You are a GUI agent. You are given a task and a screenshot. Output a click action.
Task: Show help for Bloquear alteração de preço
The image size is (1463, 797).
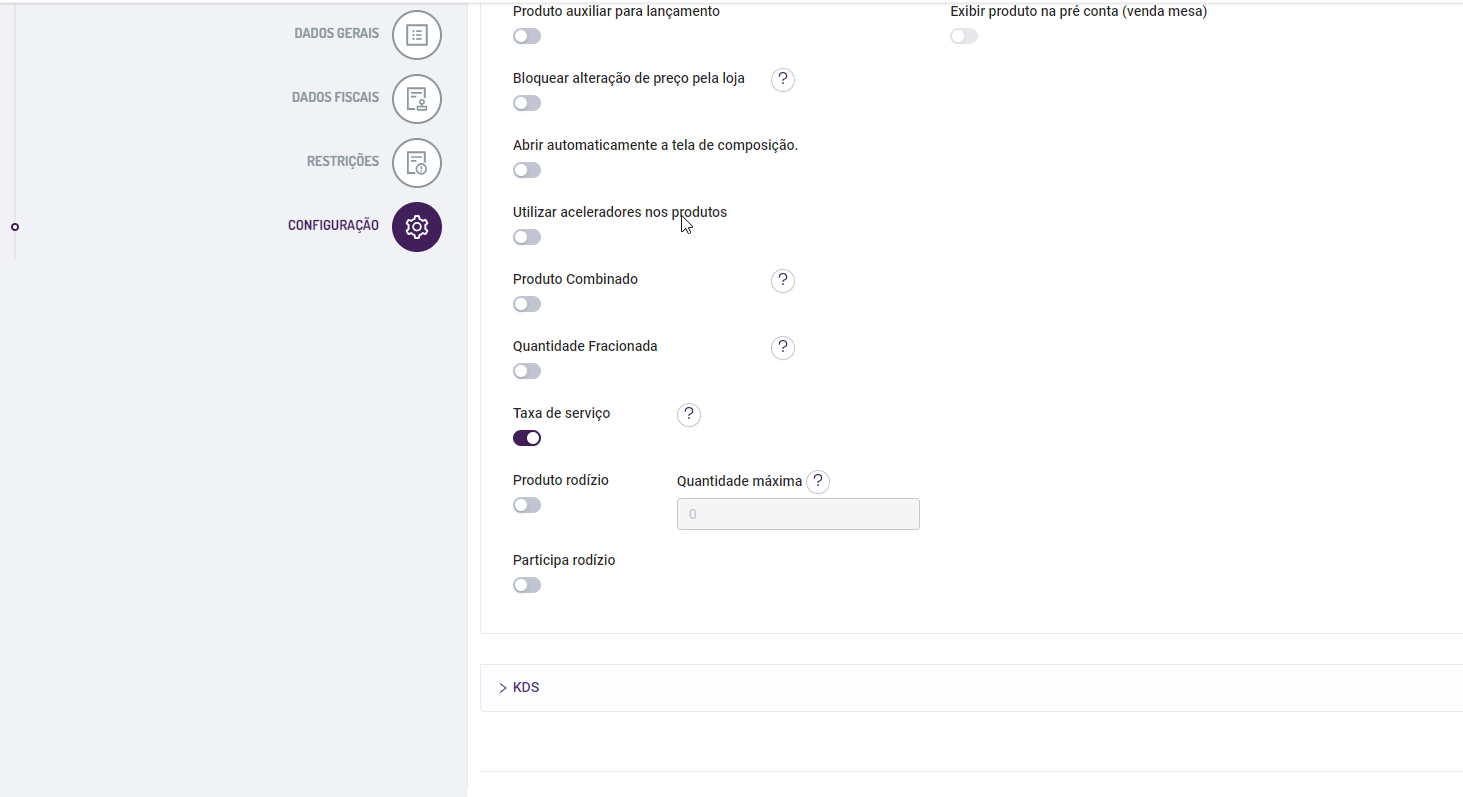coord(783,80)
